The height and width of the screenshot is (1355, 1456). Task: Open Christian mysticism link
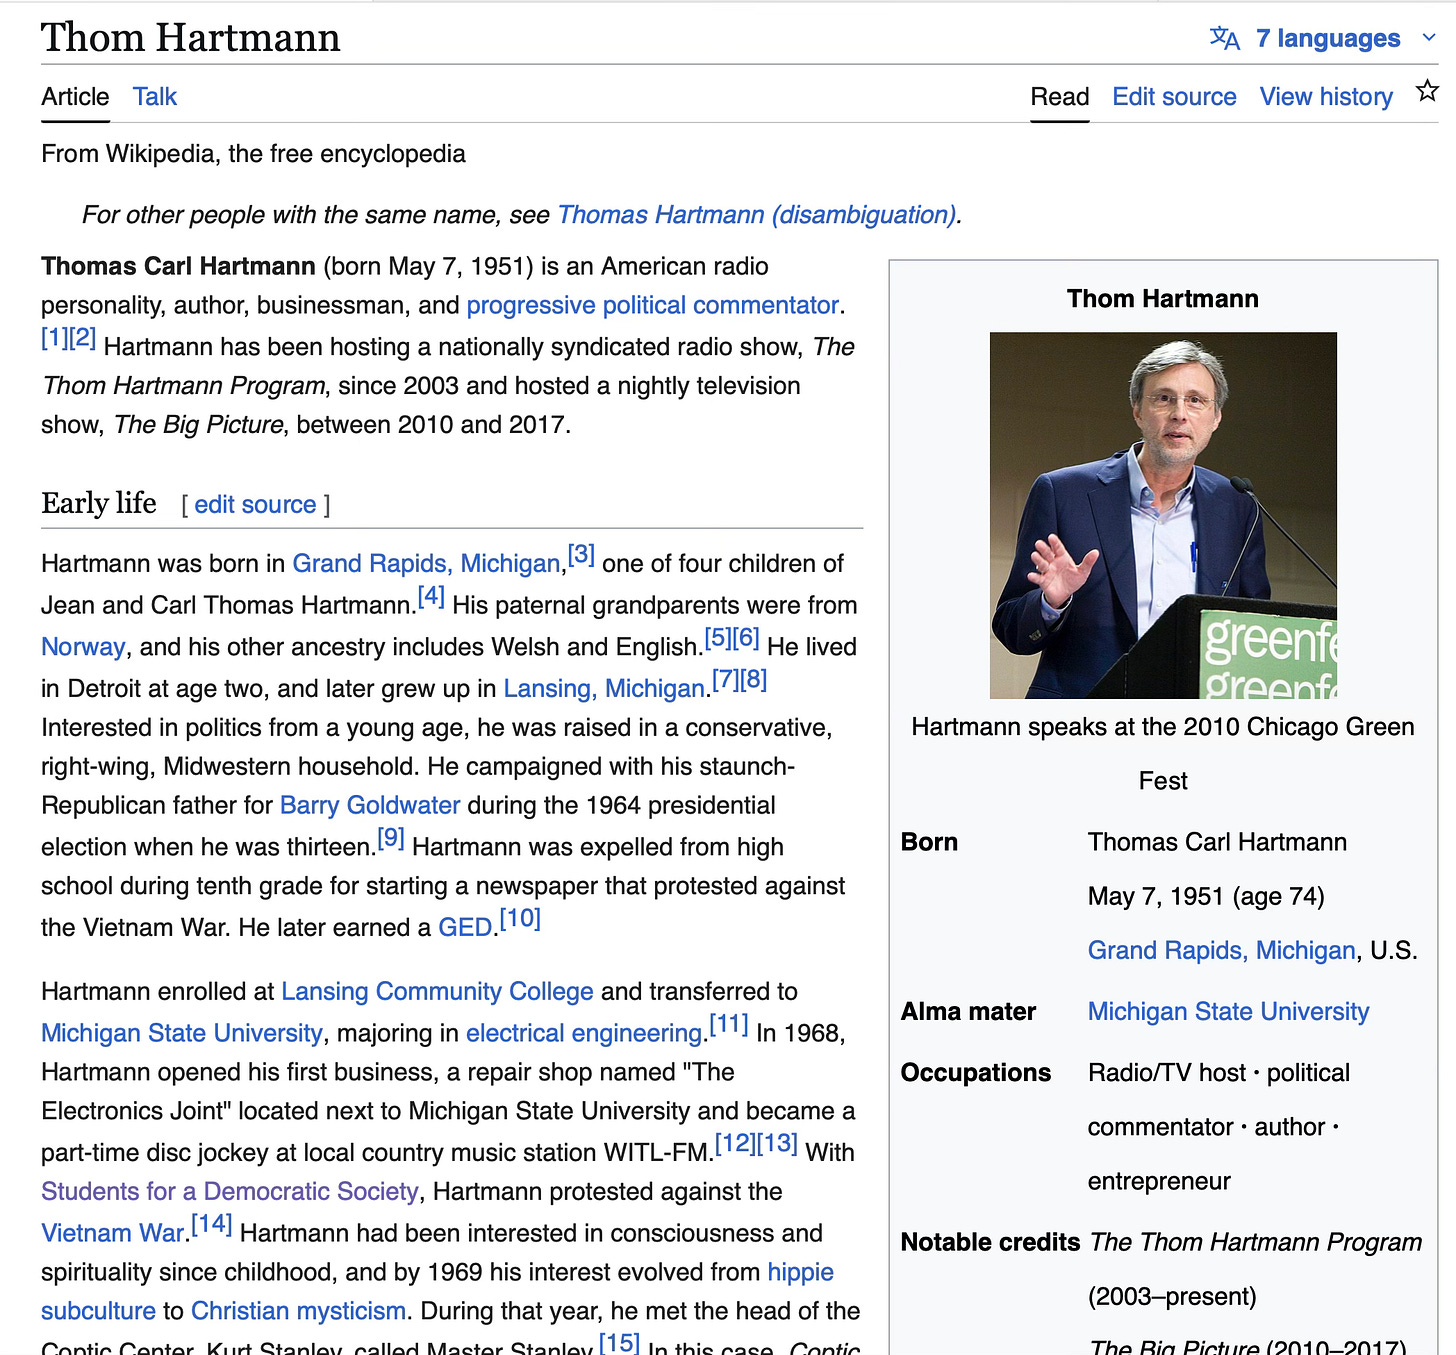pyautogui.click(x=298, y=1311)
